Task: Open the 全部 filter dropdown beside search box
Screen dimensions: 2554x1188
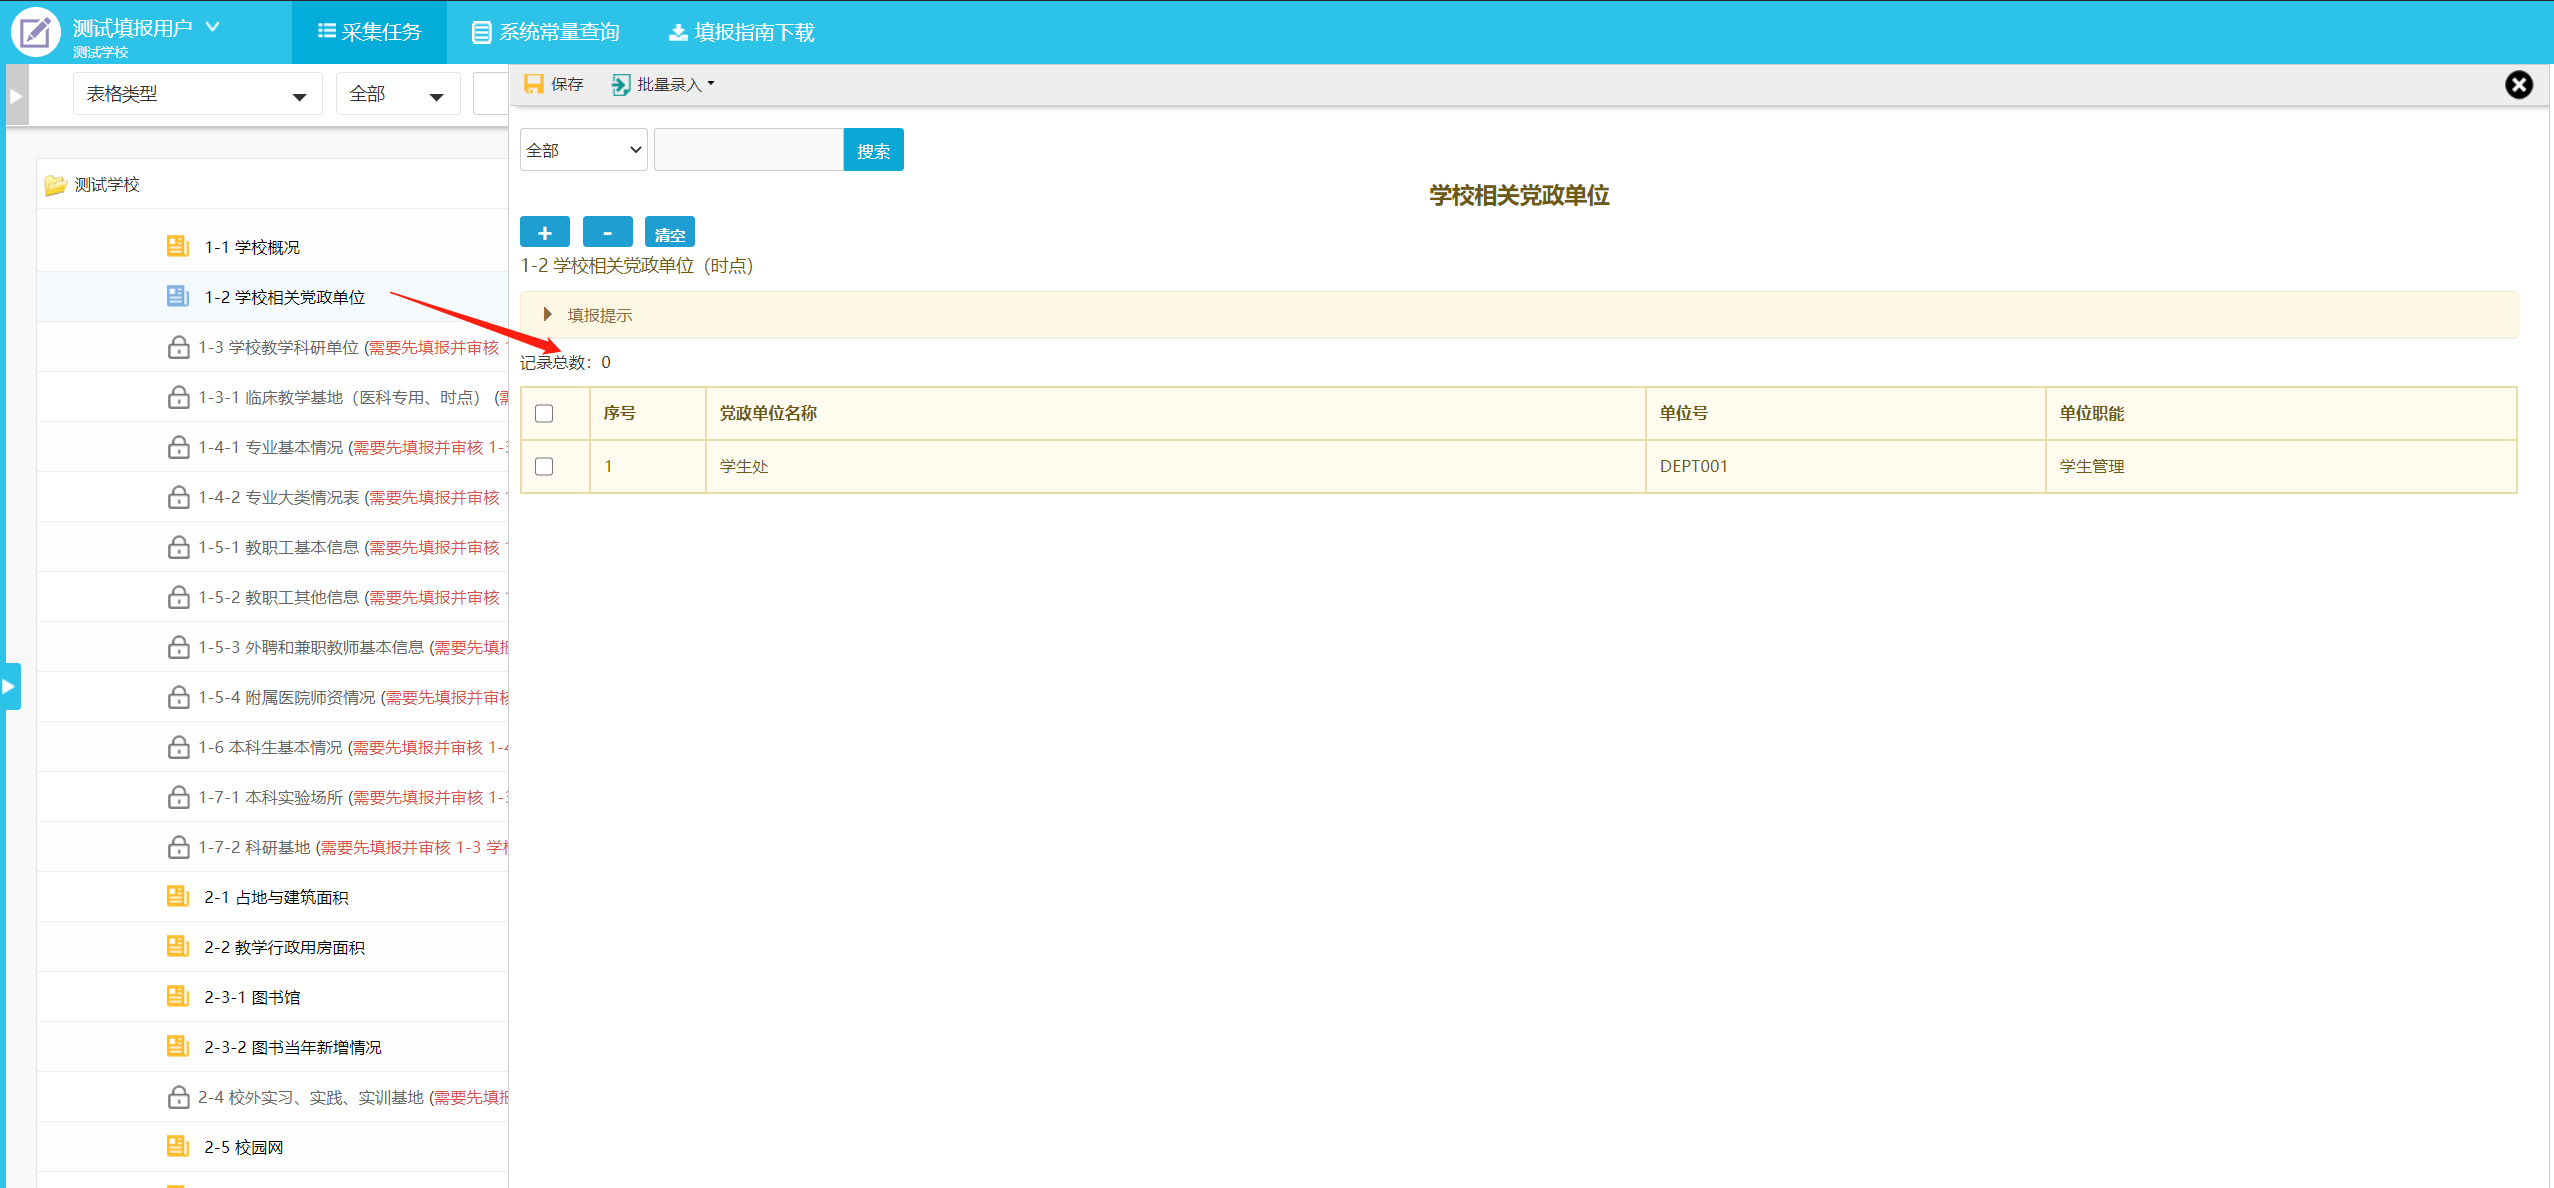Action: [583, 150]
